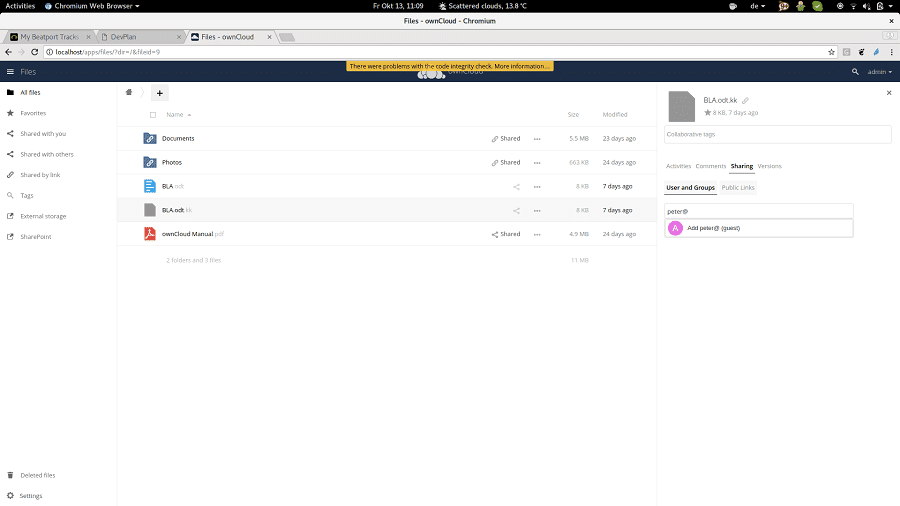
Task: Open GNOME Activities overview
Action: [20, 6]
